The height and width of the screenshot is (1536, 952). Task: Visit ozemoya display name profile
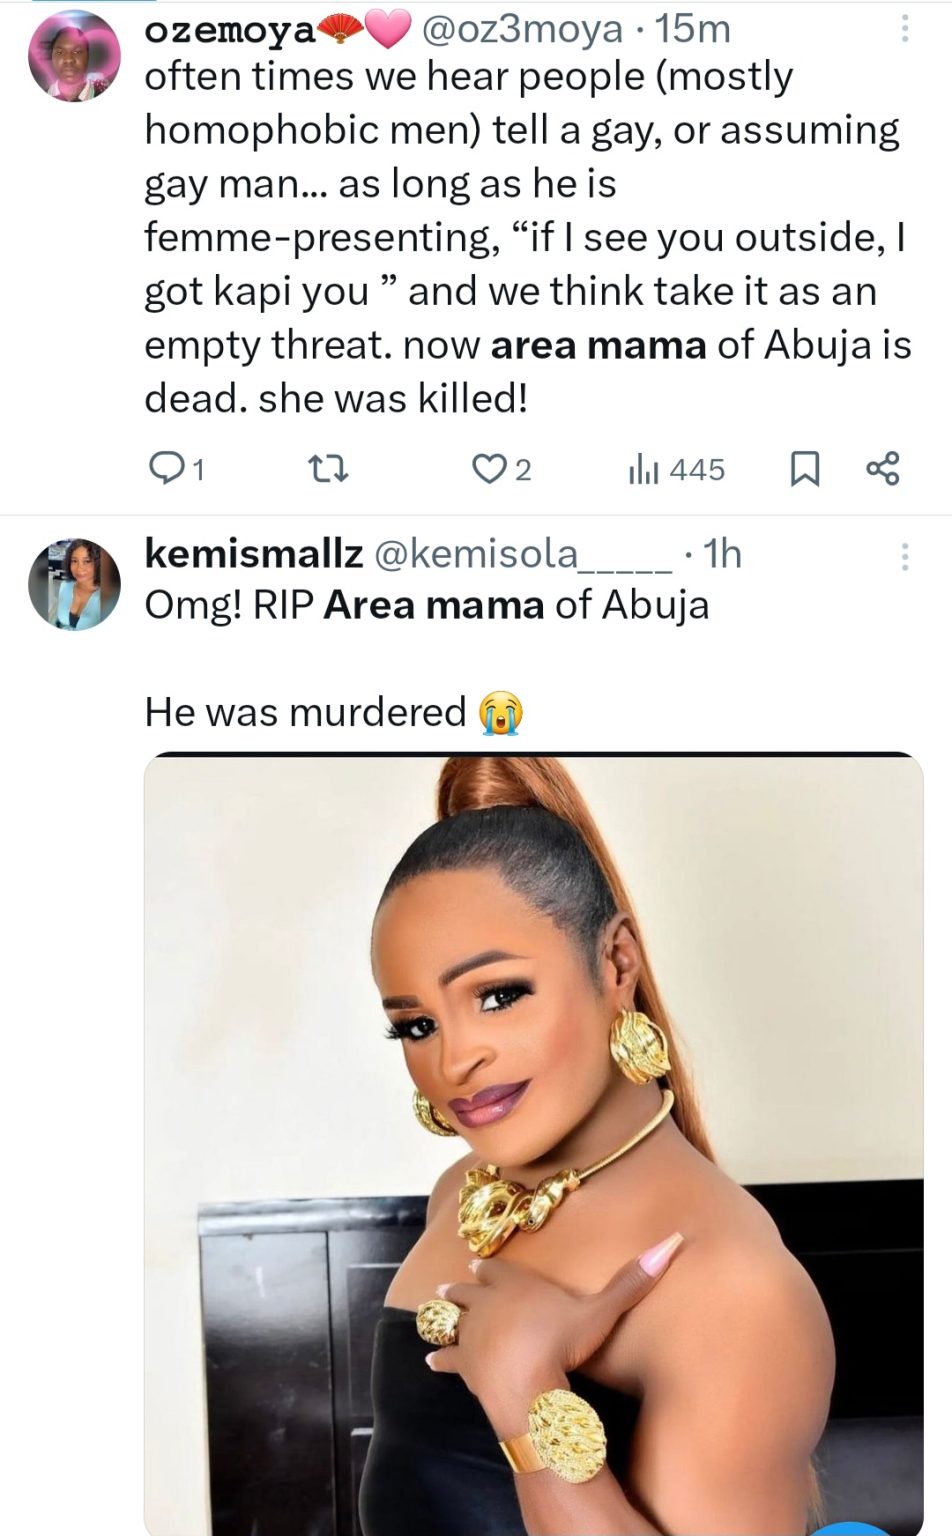click(x=230, y=31)
